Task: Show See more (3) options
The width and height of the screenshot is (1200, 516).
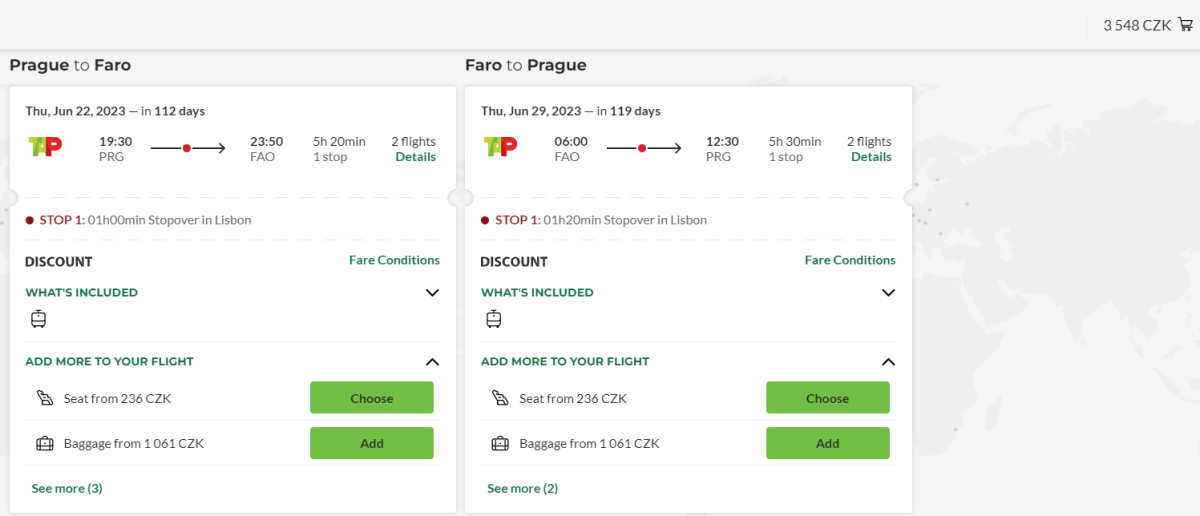Action: pos(67,488)
